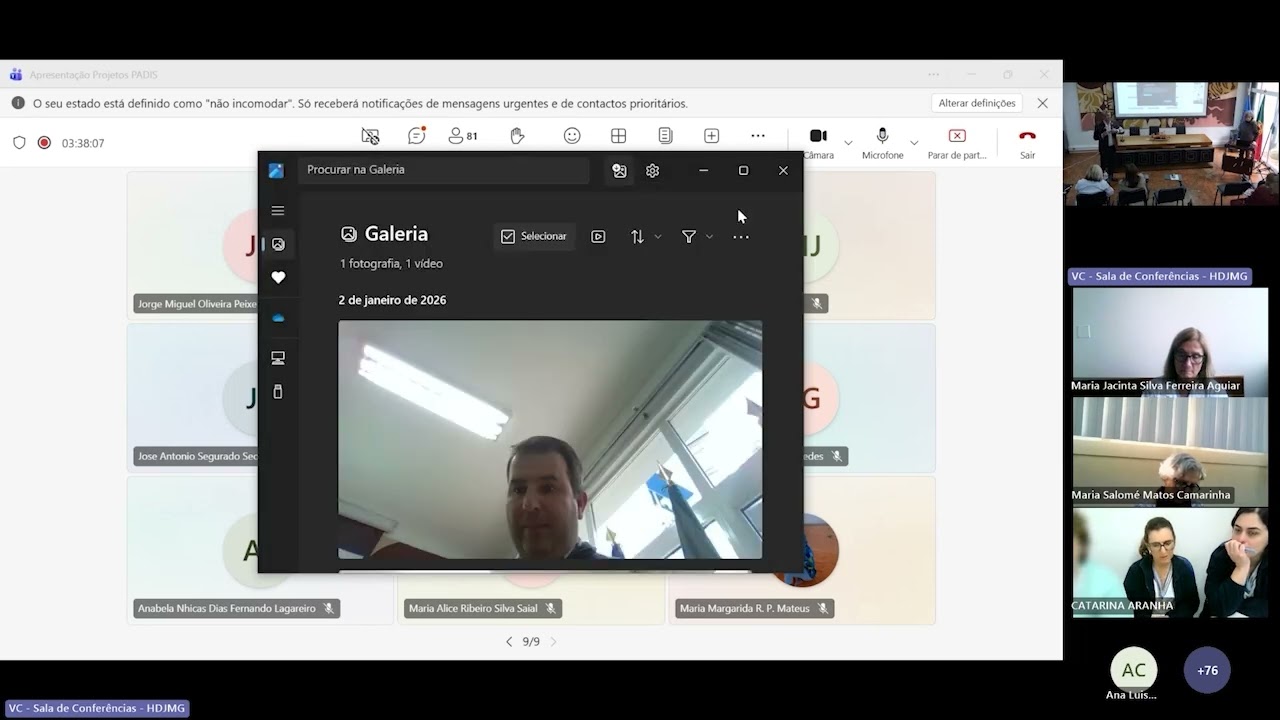This screenshot has width=1280, height=720.
Task: Open OneDrive cloud in Photos sidebar
Action: click(x=278, y=318)
